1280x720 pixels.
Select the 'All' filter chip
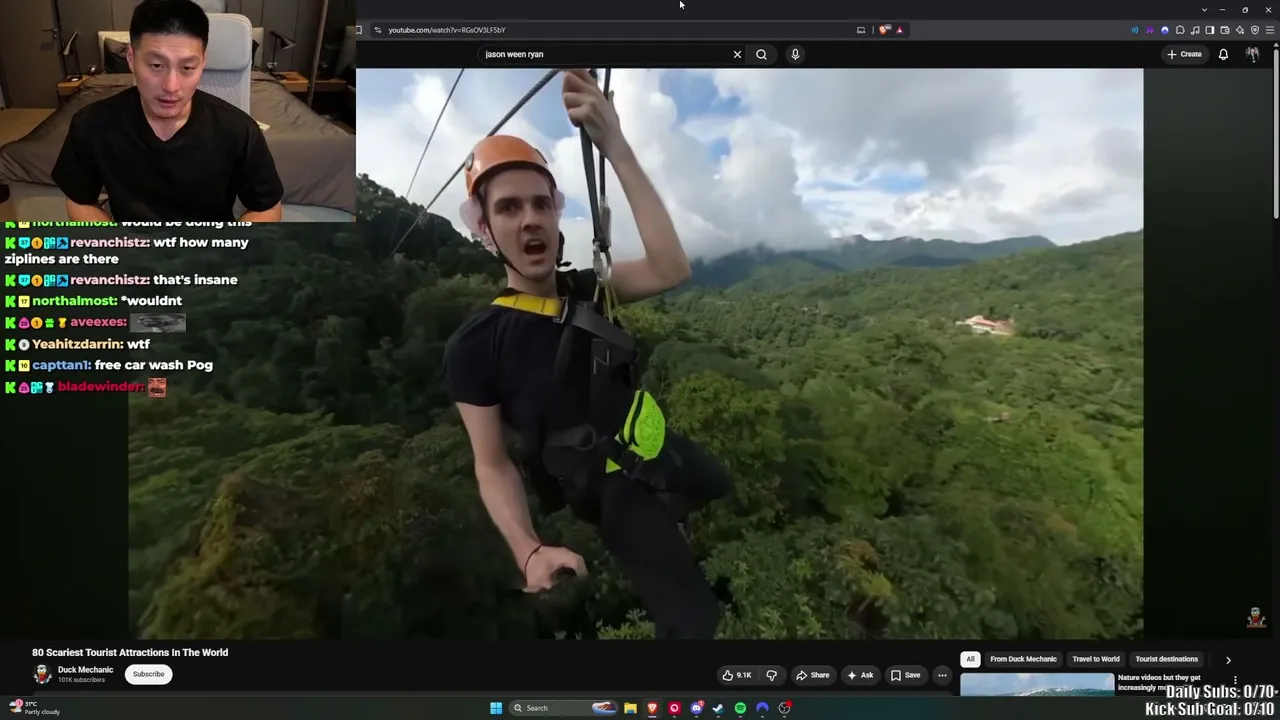(x=970, y=659)
